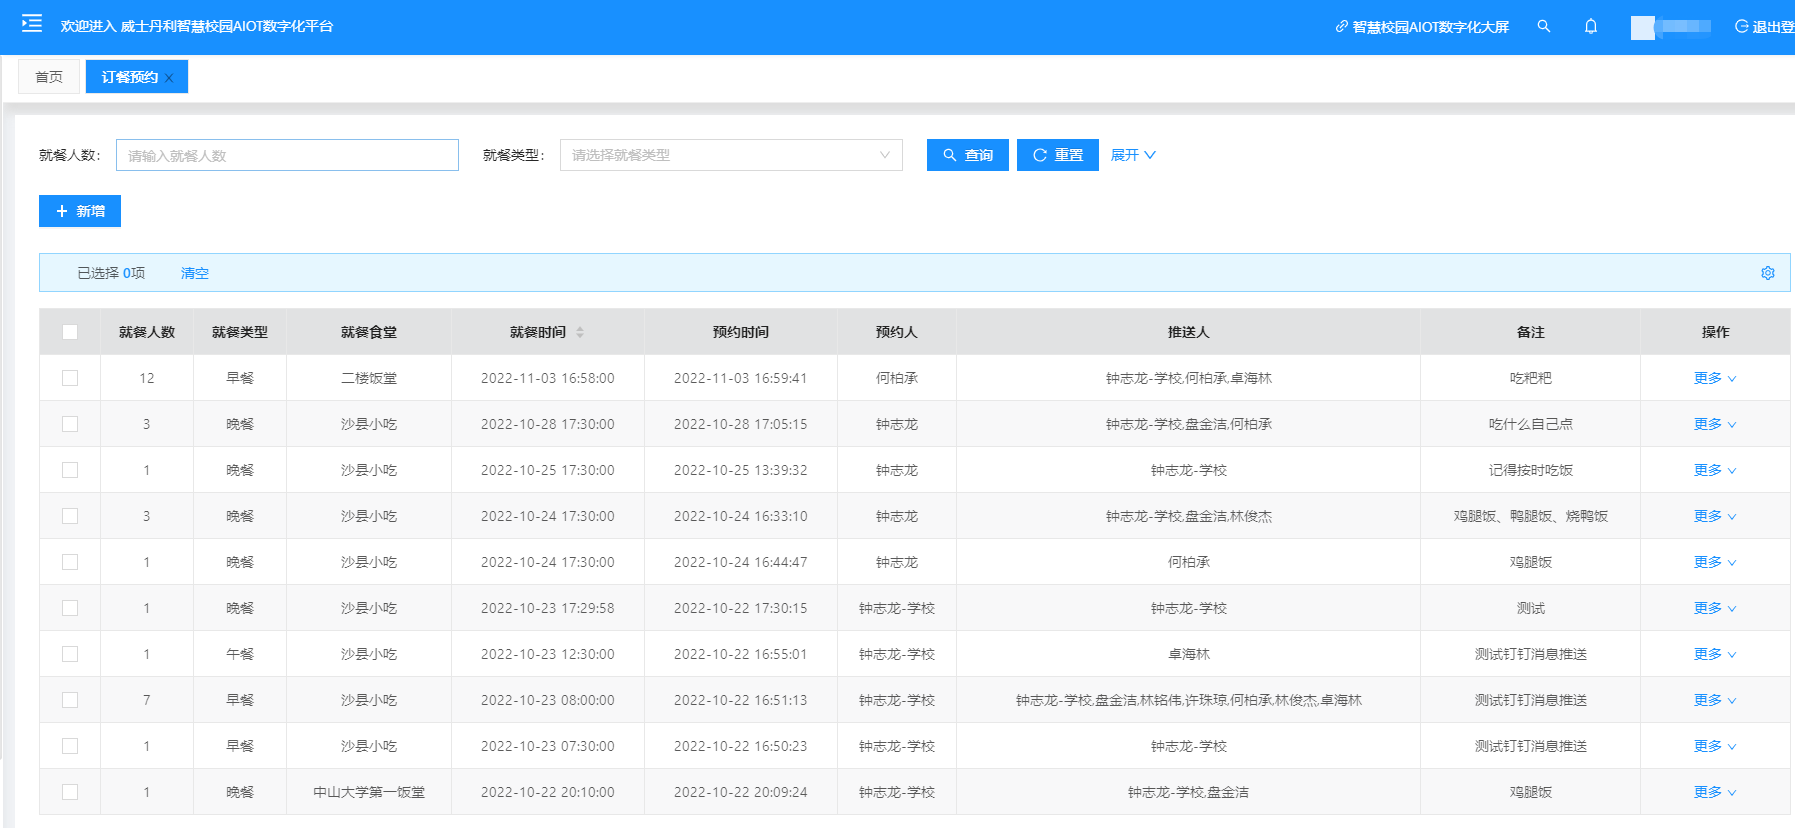Click the 吃粑粑 remark cell
Image resolution: width=1795 pixels, height=828 pixels.
click(x=1531, y=378)
